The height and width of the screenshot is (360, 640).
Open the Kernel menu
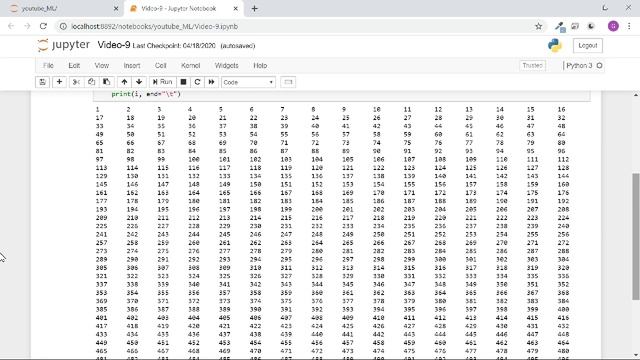click(x=190, y=66)
